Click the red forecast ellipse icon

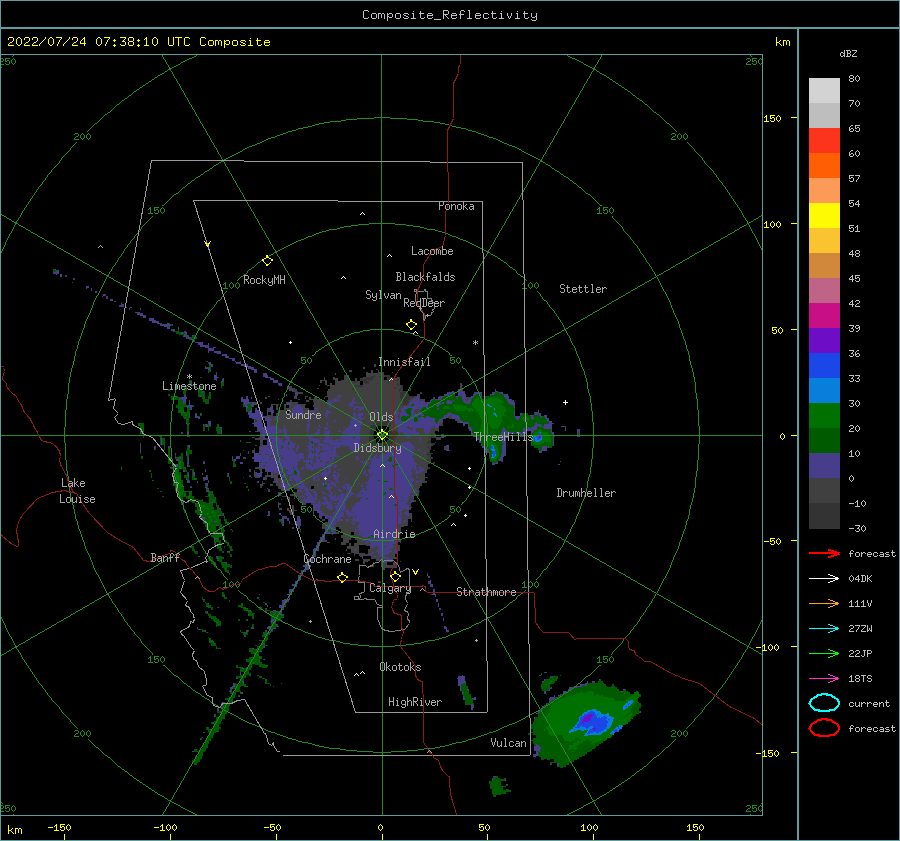pos(824,728)
